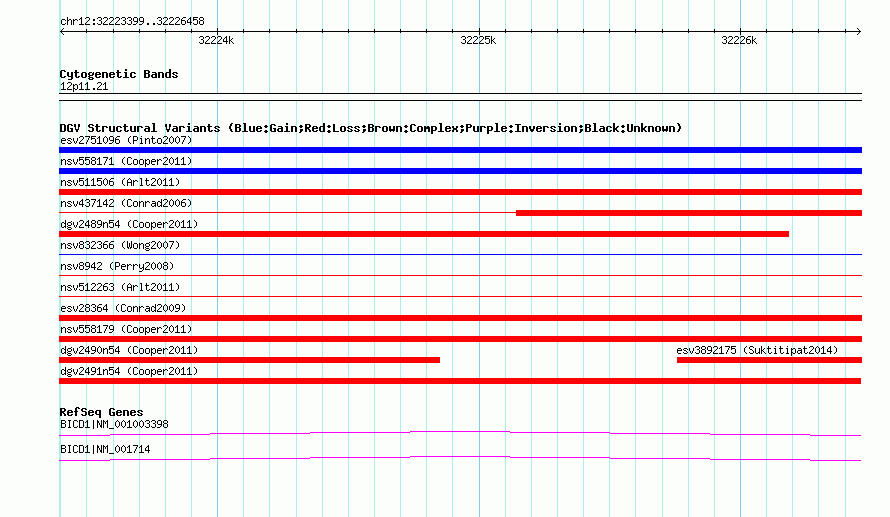Image resolution: width=890 pixels, height=517 pixels.
Task: Open variant label nsv558171 (Cooper2011)
Action: (126, 161)
